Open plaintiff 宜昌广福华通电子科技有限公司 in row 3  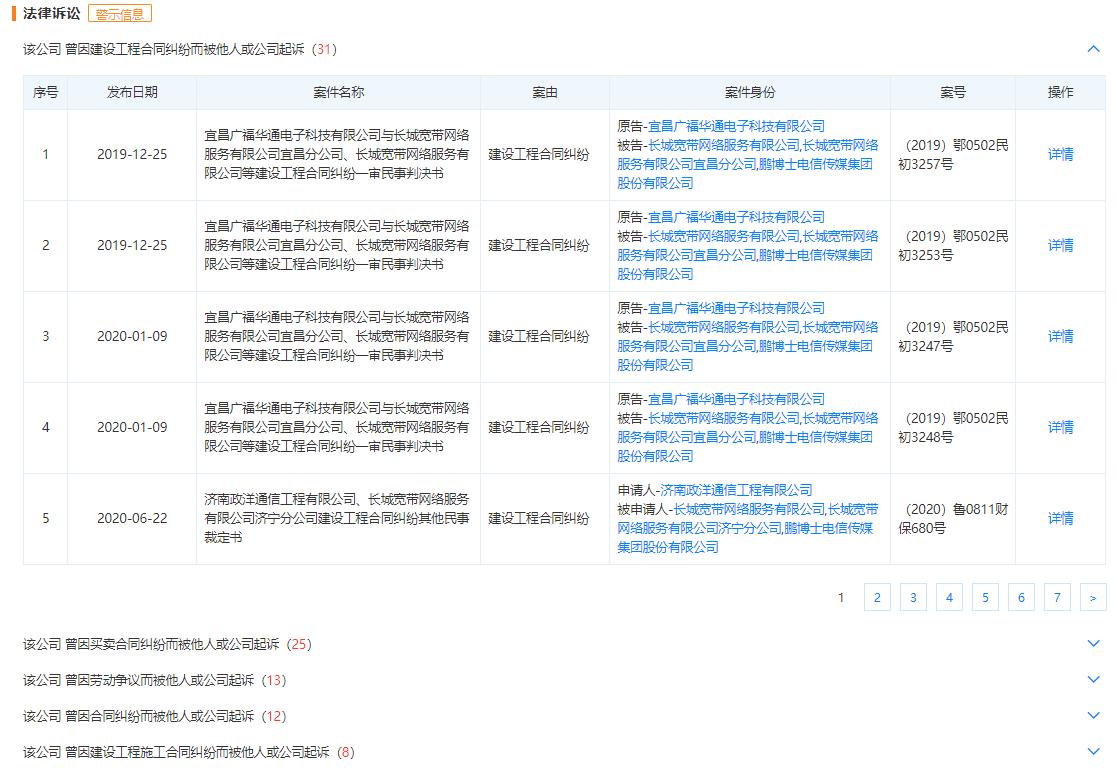tap(736, 308)
